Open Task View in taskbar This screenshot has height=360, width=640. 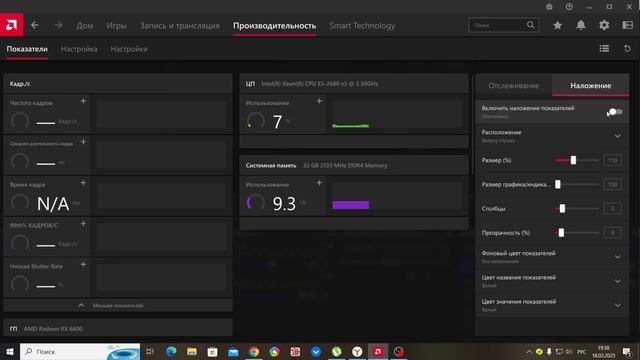pyautogui.click(x=150, y=351)
